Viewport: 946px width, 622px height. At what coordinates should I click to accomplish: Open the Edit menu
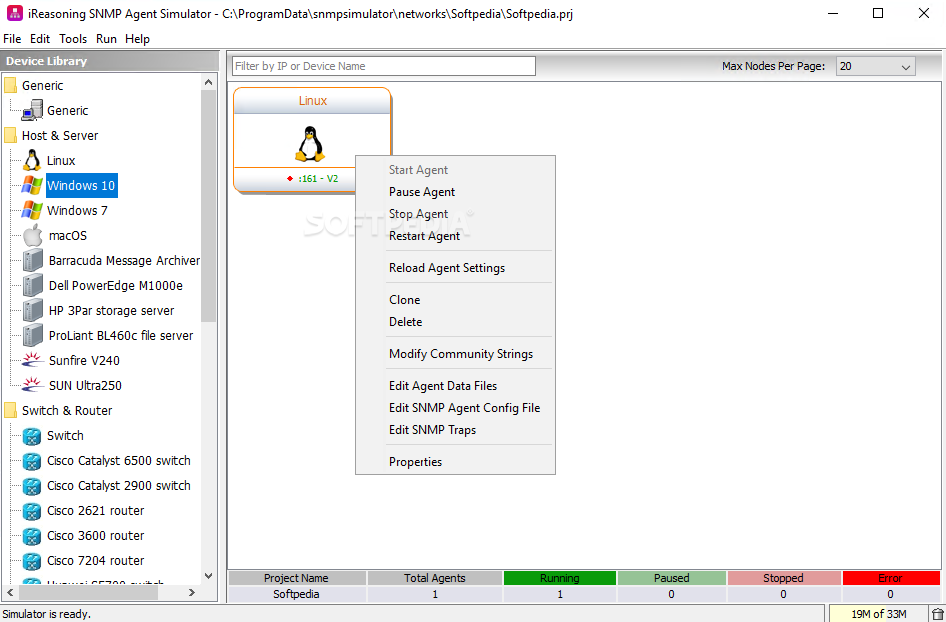click(40, 39)
